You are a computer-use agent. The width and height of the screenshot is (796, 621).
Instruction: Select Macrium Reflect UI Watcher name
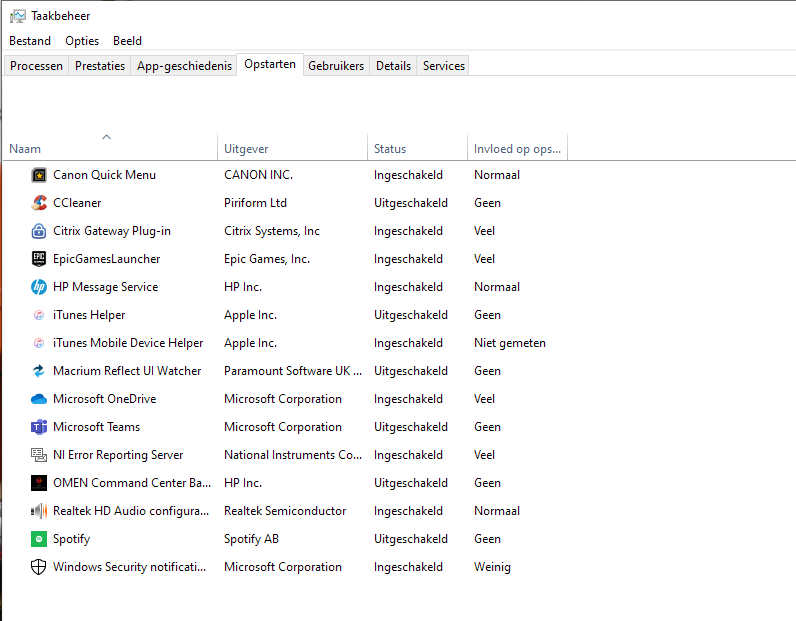pyautogui.click(x=127, y=371)
